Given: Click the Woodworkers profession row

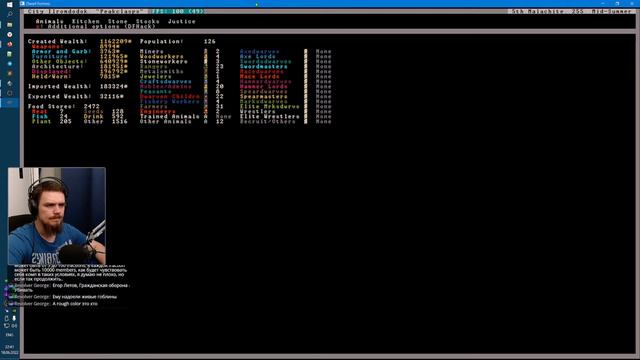Looking at the screenshot, I should (180, 56).
